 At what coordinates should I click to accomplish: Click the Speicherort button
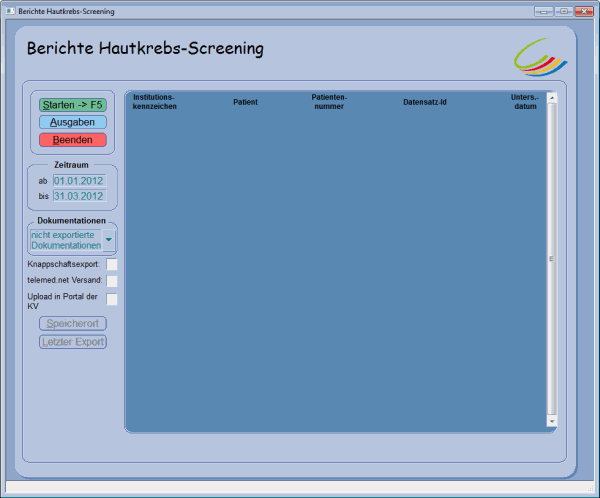72,323
